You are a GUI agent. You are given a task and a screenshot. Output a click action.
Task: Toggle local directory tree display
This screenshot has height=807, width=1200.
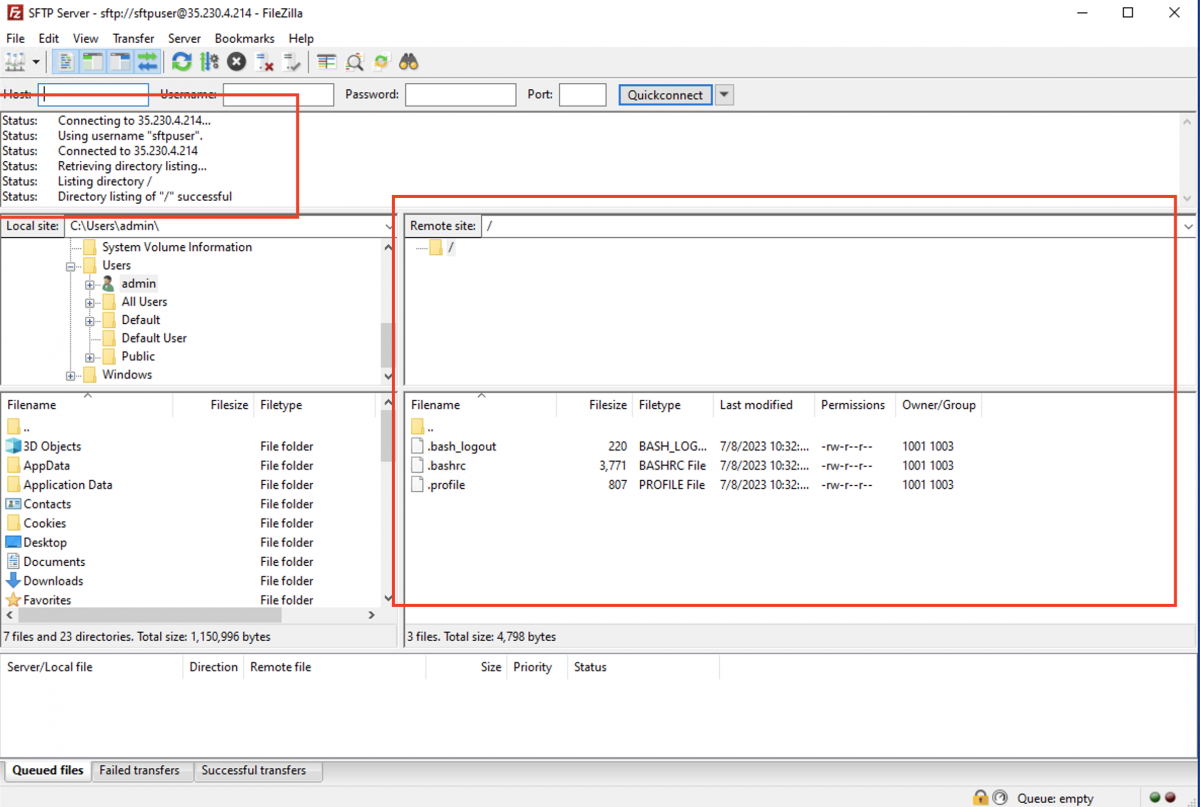92,62
